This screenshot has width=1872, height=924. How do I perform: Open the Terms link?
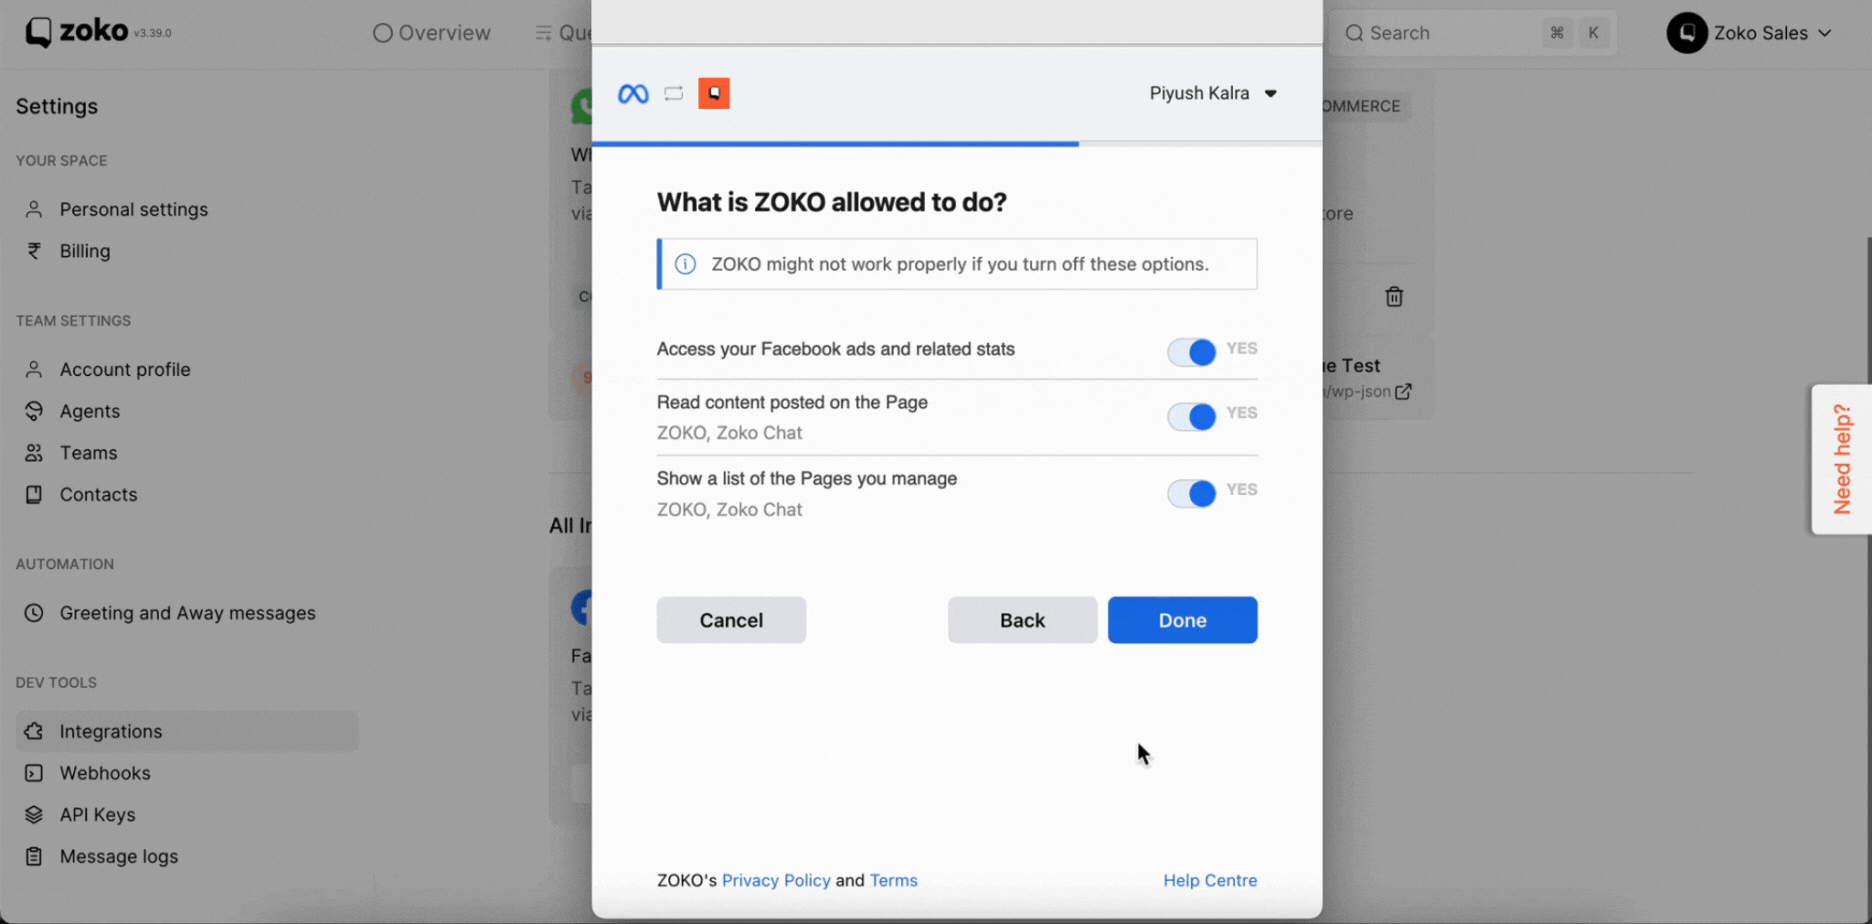[x=893, y=880]
